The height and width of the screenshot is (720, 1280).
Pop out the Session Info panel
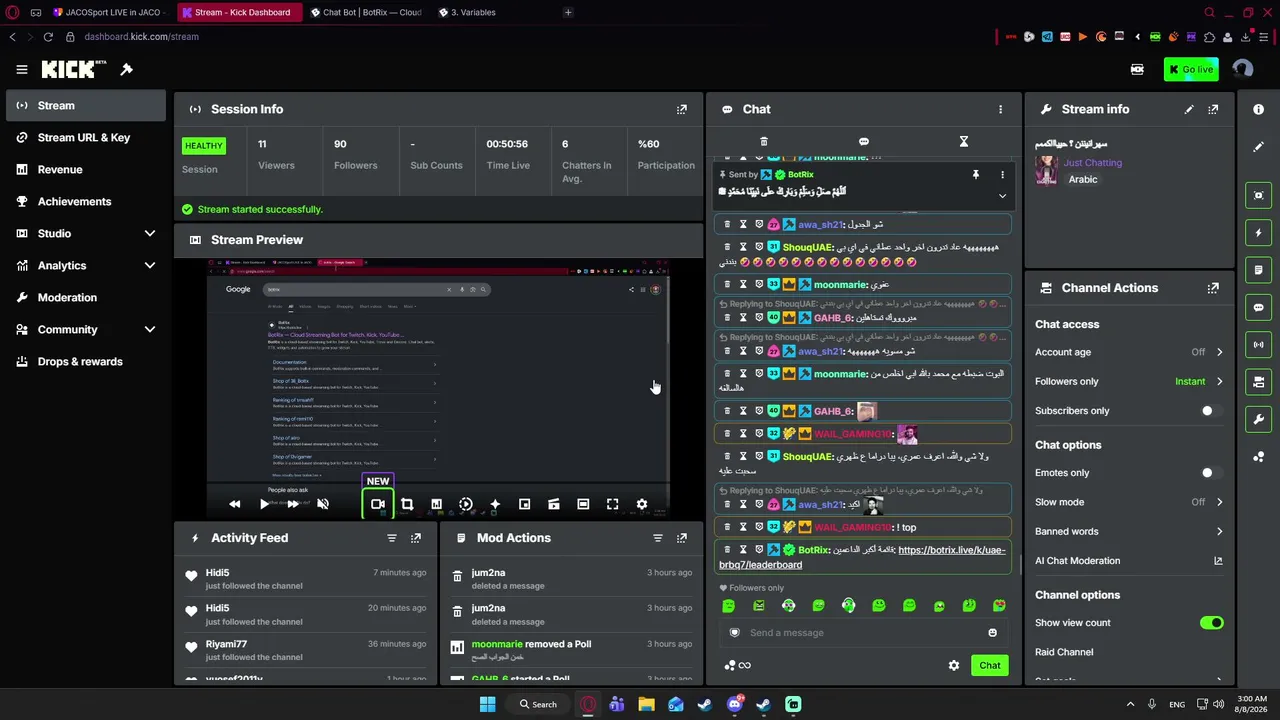point(682,109)
